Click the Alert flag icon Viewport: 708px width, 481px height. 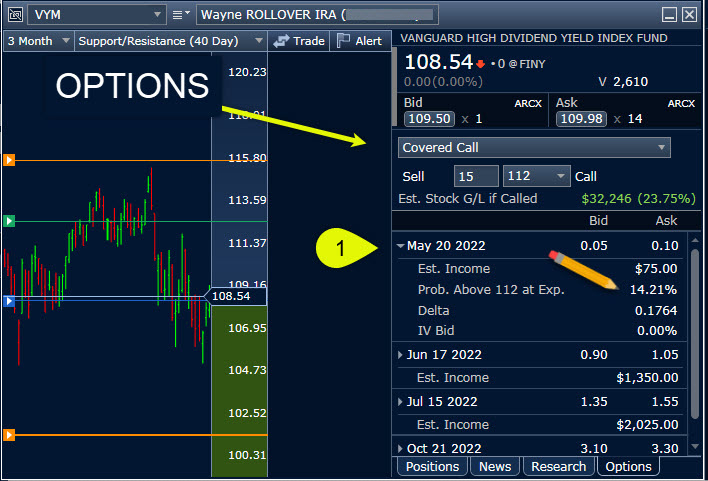coord(343,41)
